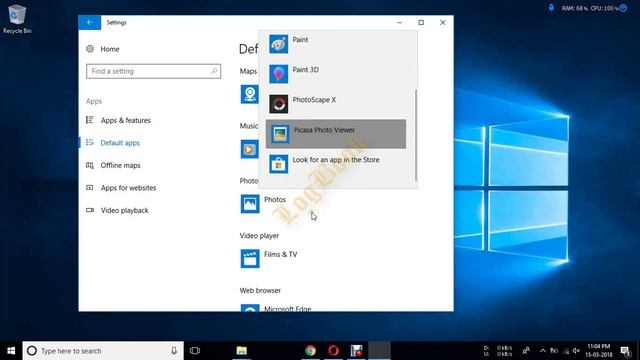Launch Opera browser from taskbar

pyautogui.click(x=333, y=351)
